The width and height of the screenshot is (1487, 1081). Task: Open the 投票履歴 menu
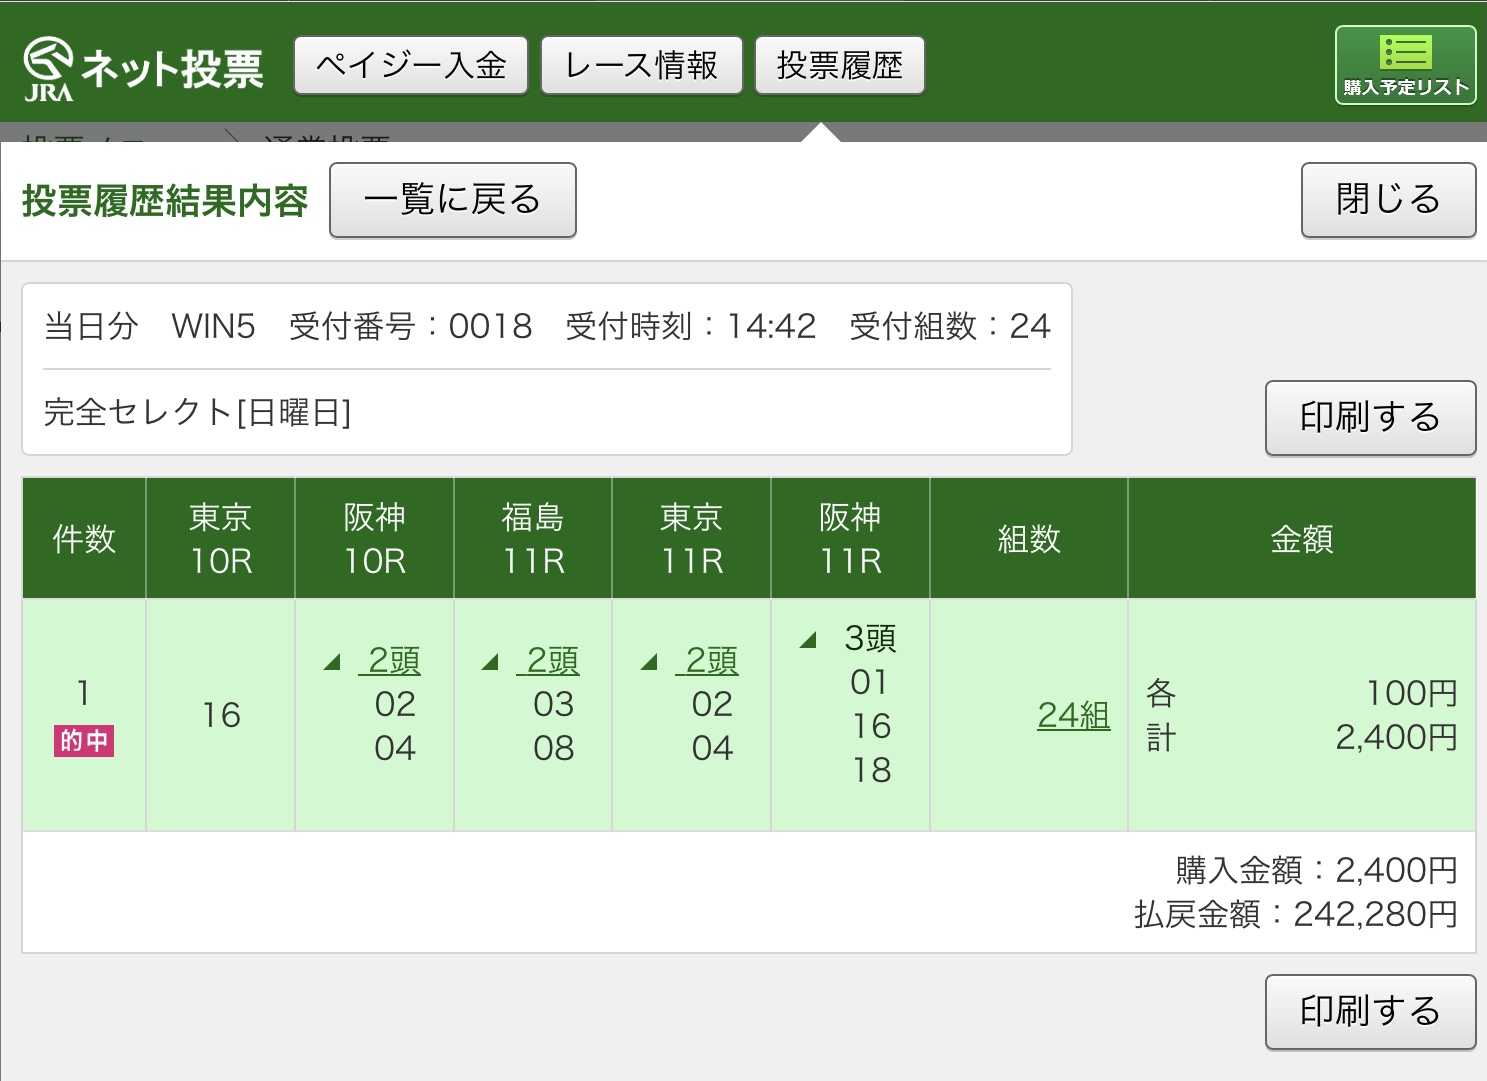click(839, 66)
